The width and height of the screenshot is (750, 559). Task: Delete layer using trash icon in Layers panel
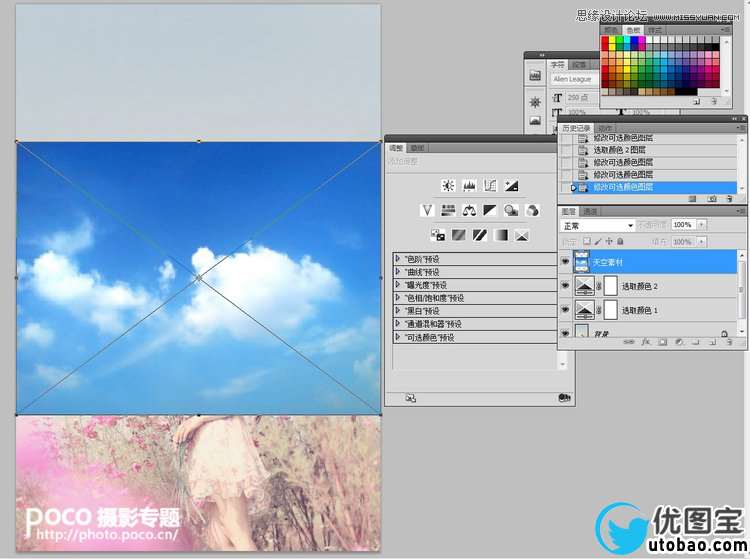[729, 342]
